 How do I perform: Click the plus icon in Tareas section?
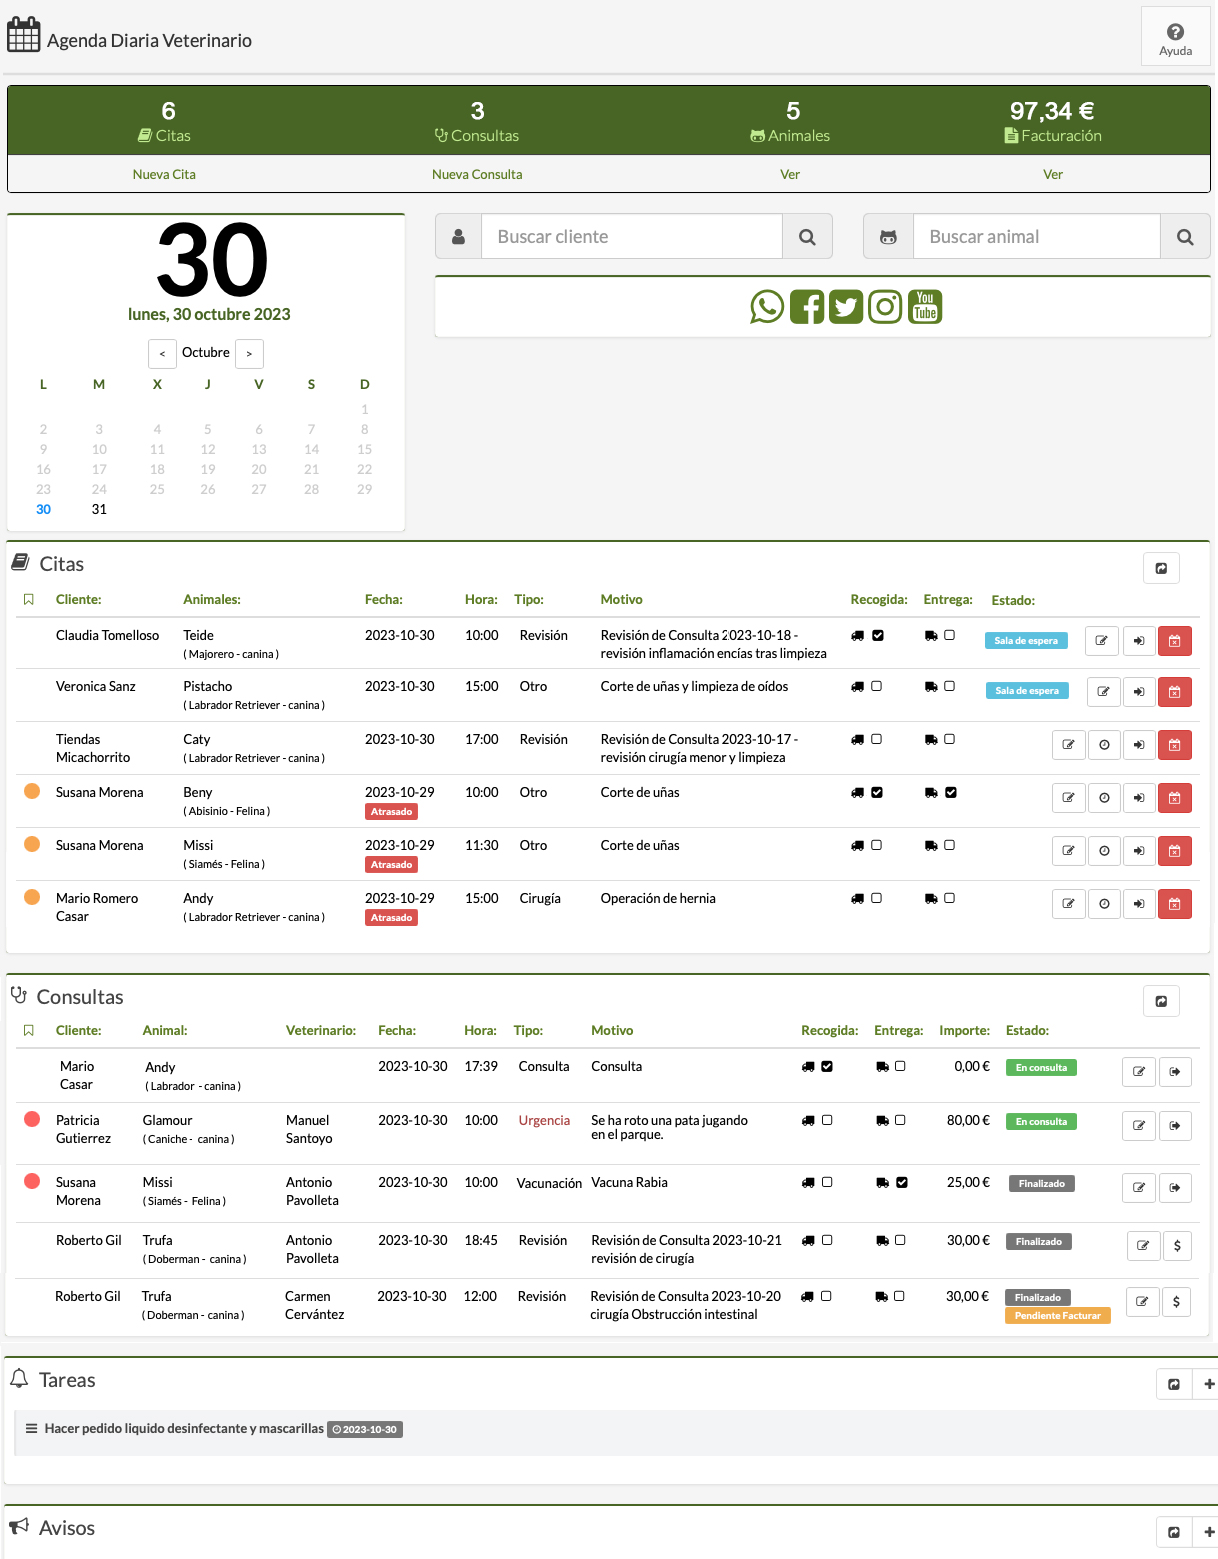[x=1209, y=1384]
